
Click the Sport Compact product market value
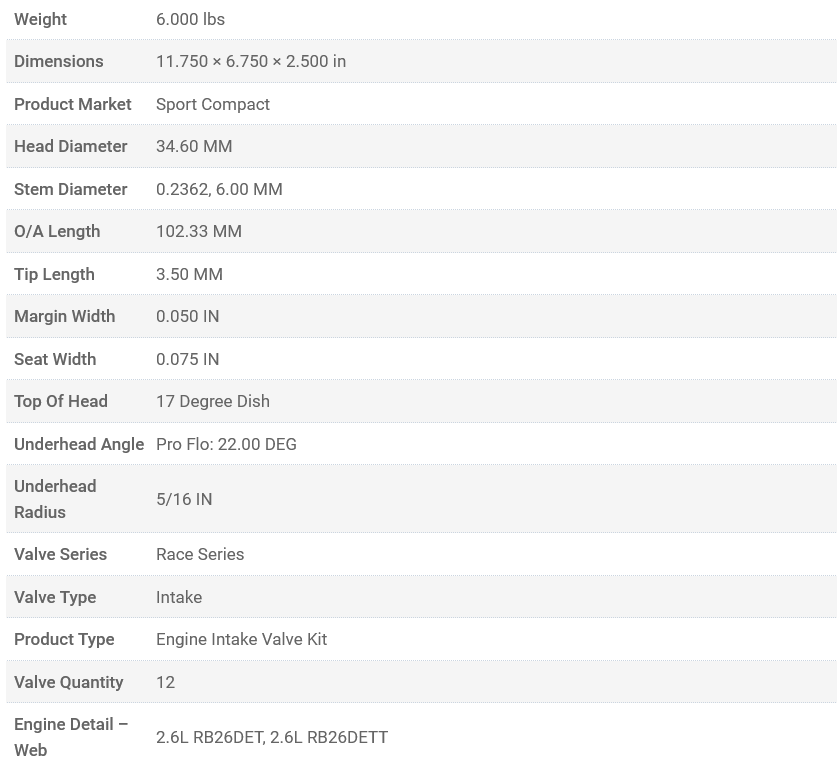pyautogui.click(x=213, y=104)
